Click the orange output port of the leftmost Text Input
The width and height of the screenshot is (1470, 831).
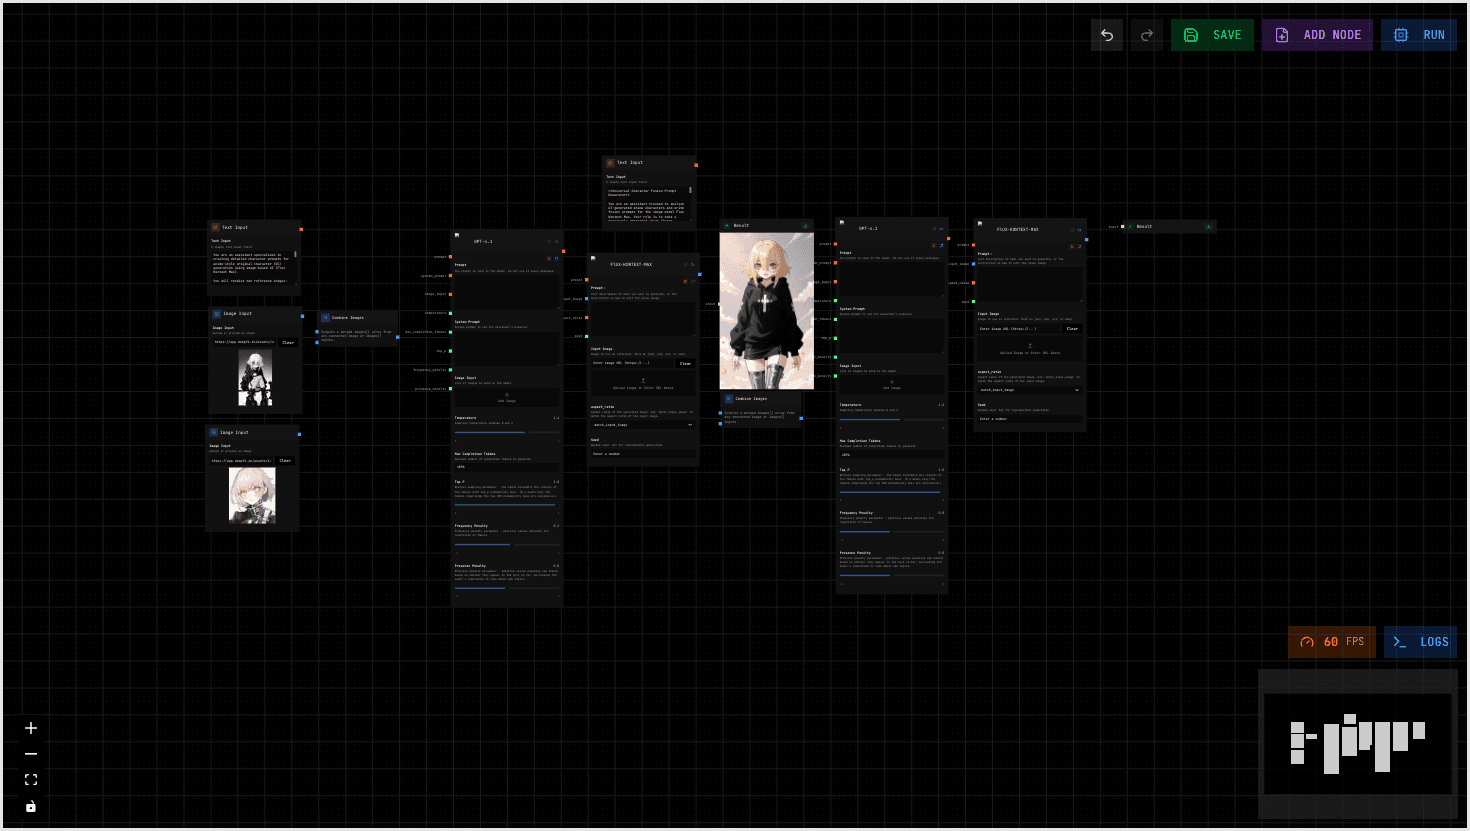[301, 229]
